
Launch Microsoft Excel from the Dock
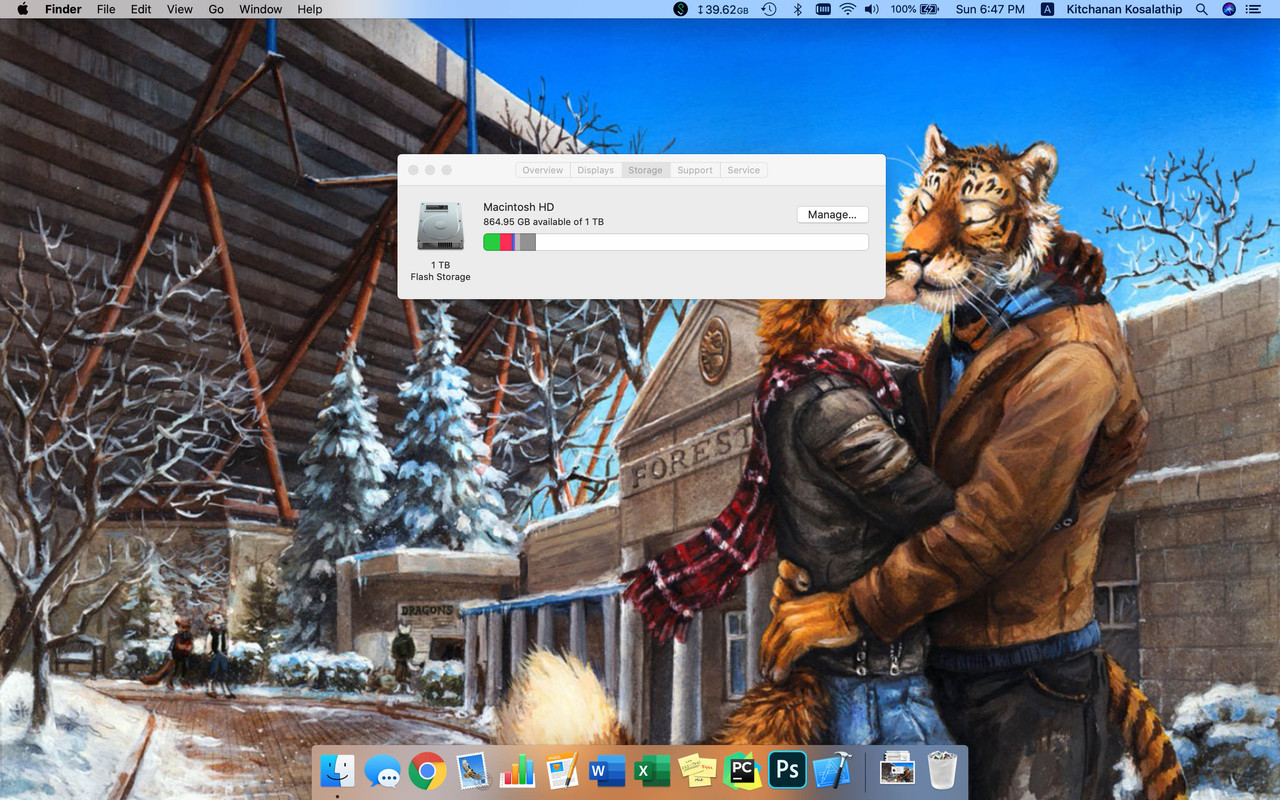(652, 770)
